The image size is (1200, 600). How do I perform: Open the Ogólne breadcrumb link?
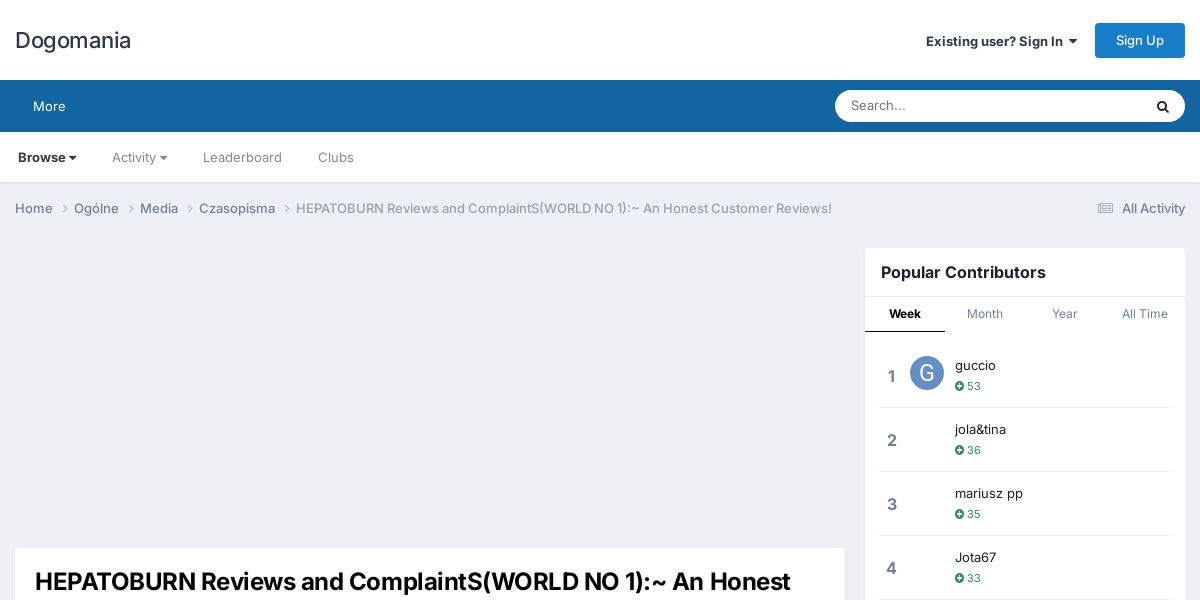96,208
